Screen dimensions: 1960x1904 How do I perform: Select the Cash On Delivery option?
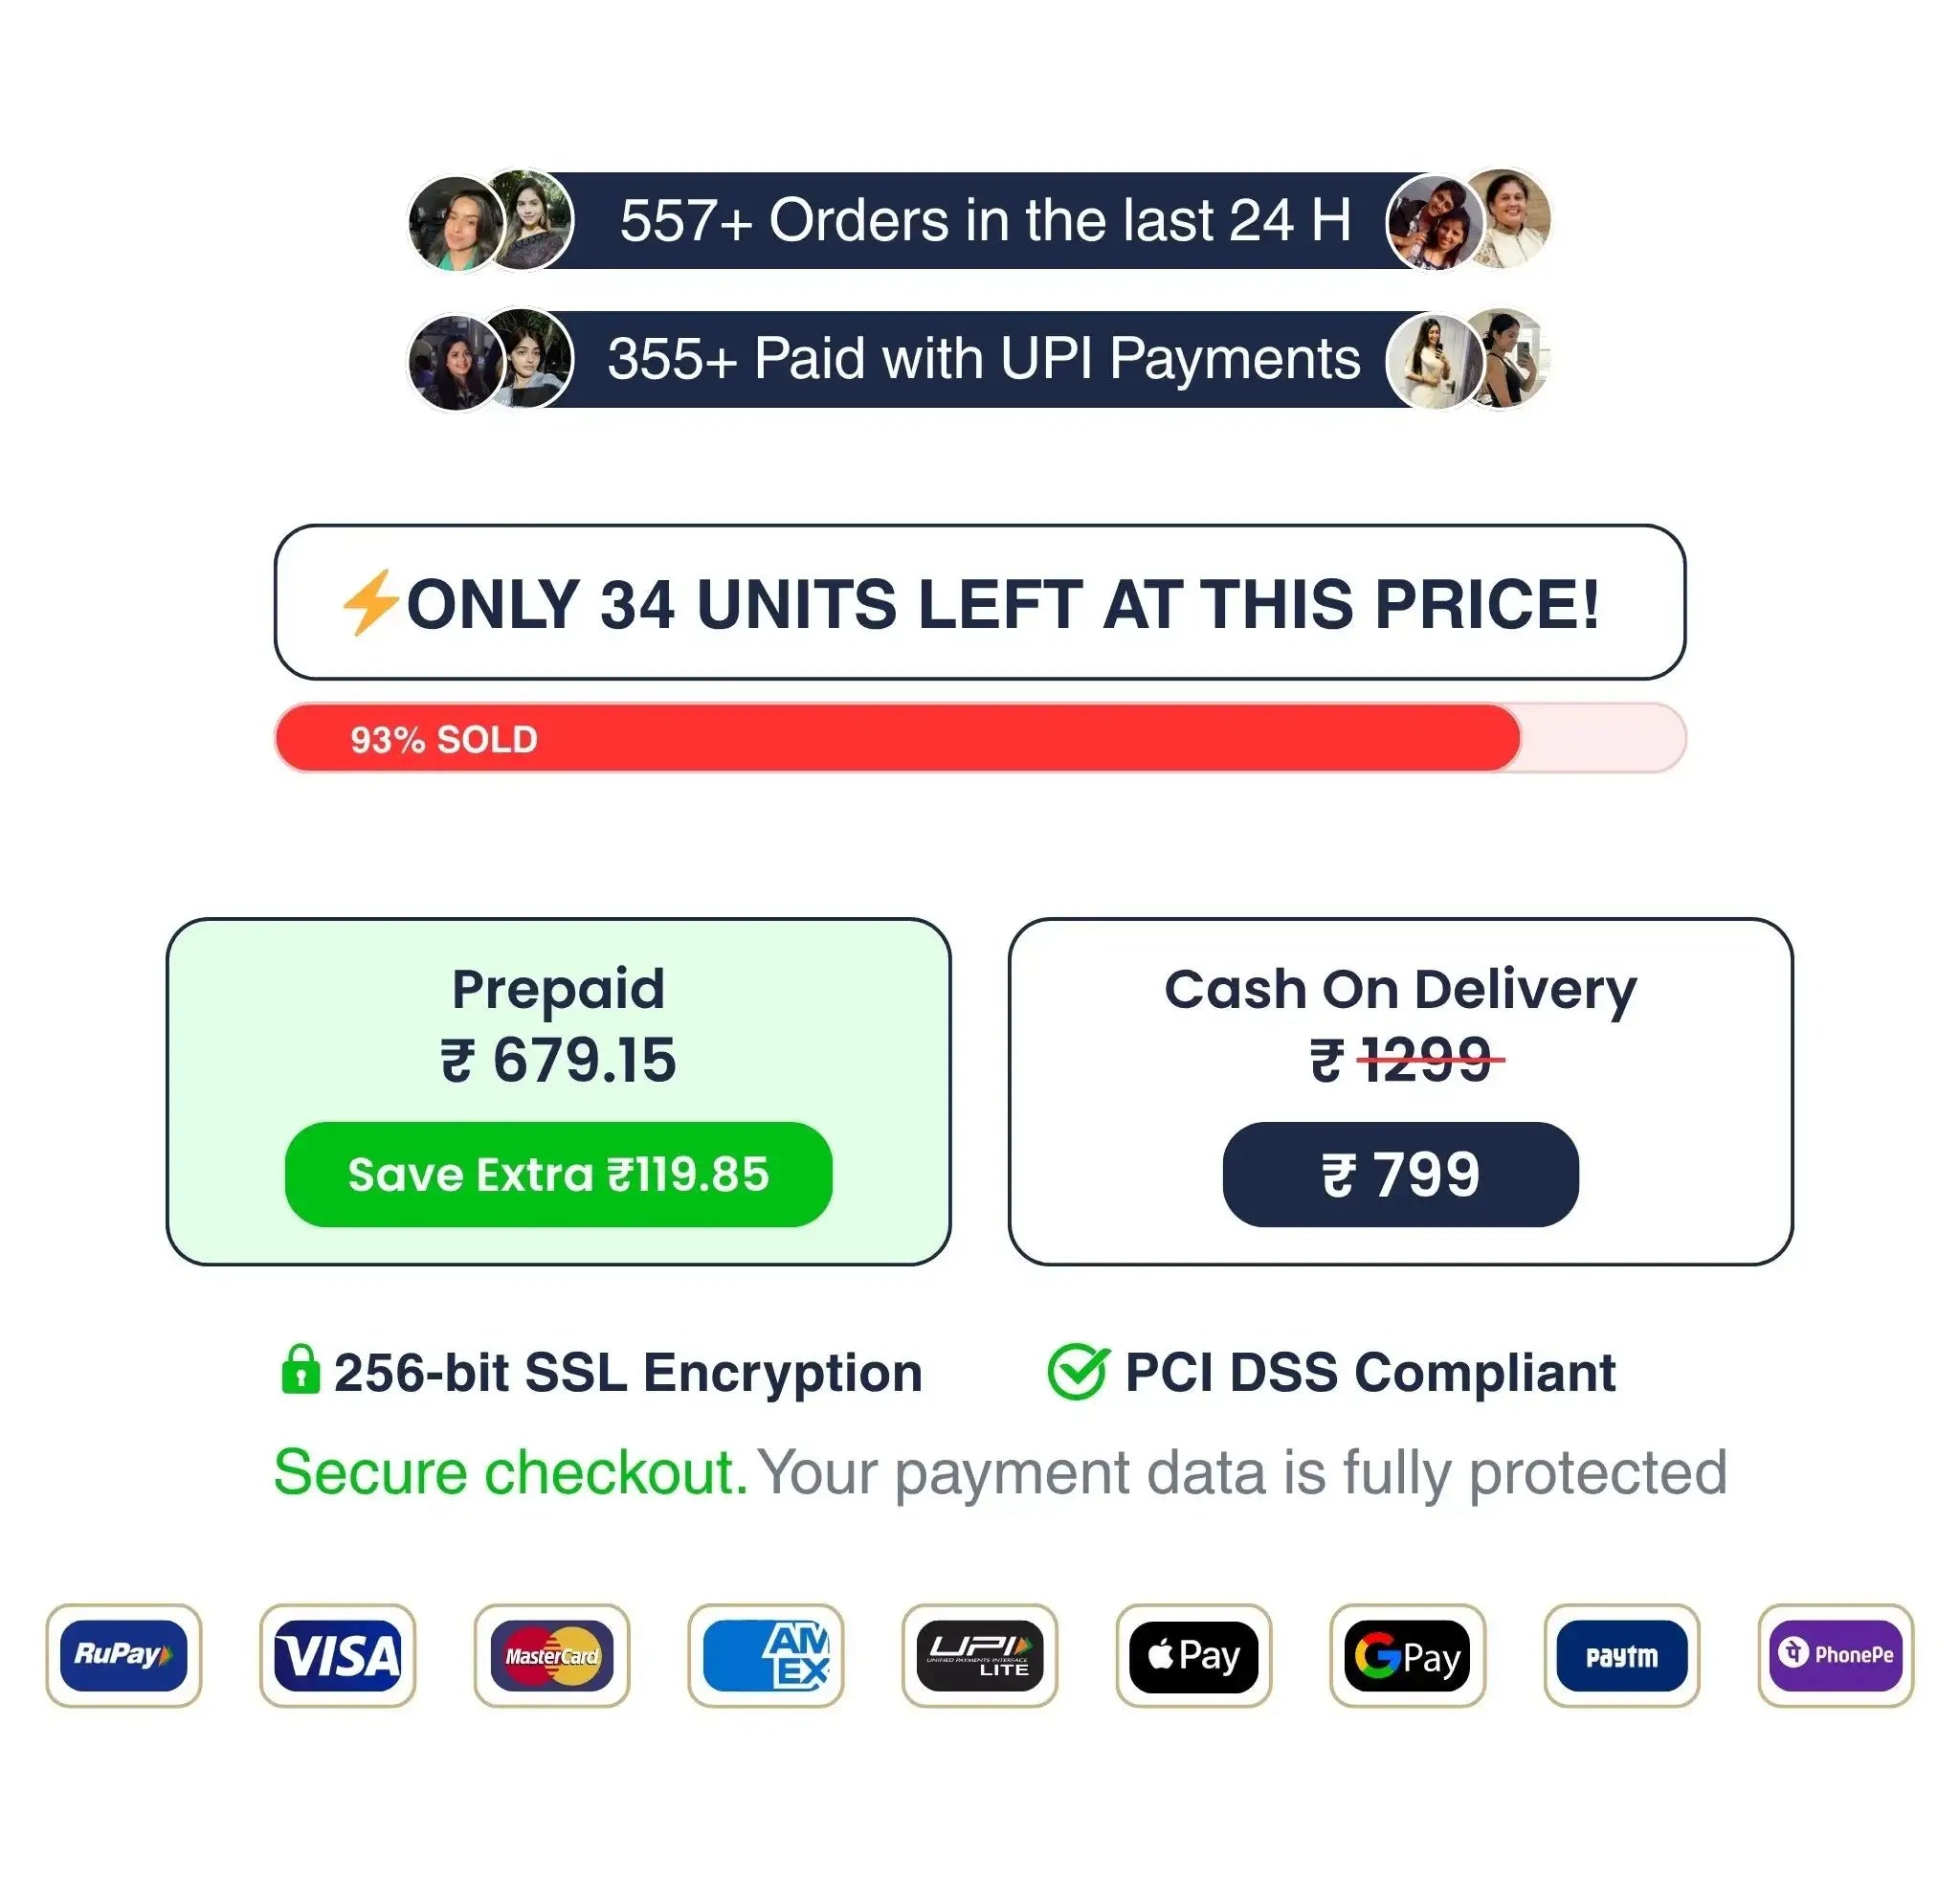(1400, 1091)
